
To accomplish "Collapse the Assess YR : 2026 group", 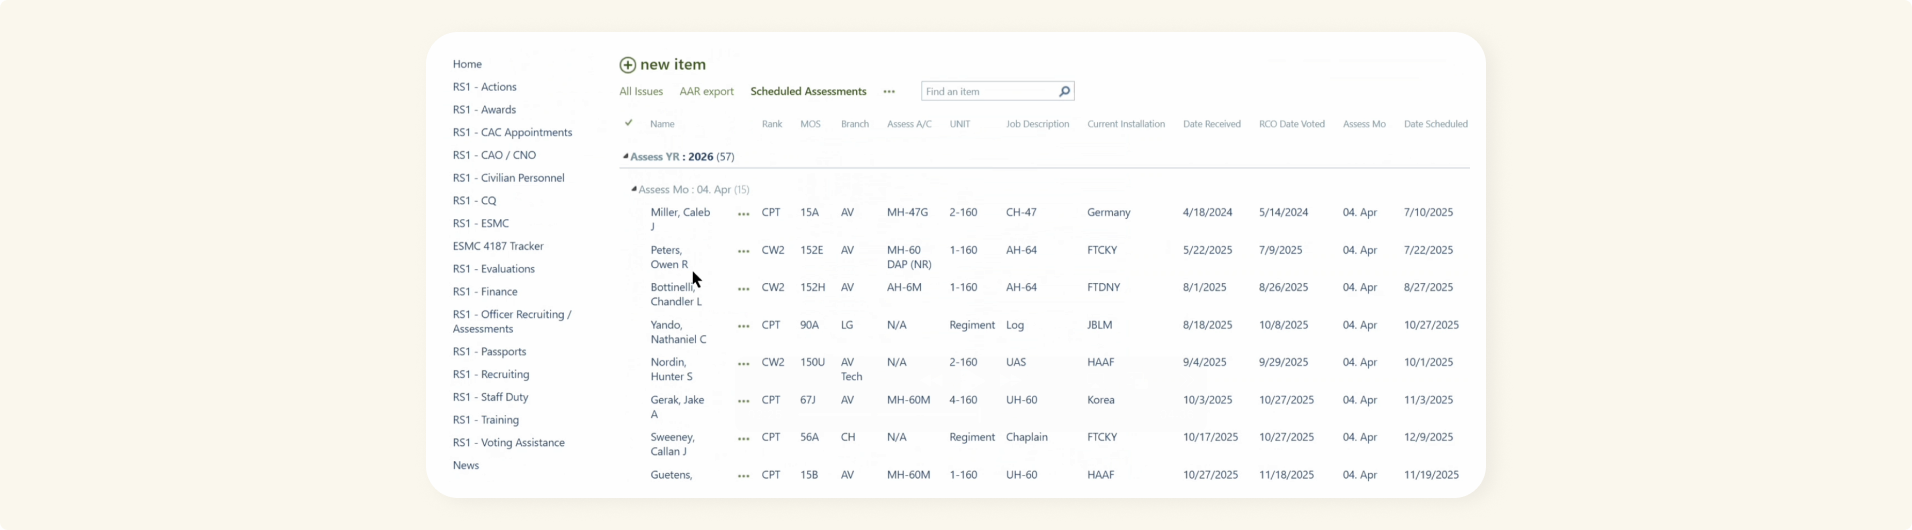I will pos(625,156).
